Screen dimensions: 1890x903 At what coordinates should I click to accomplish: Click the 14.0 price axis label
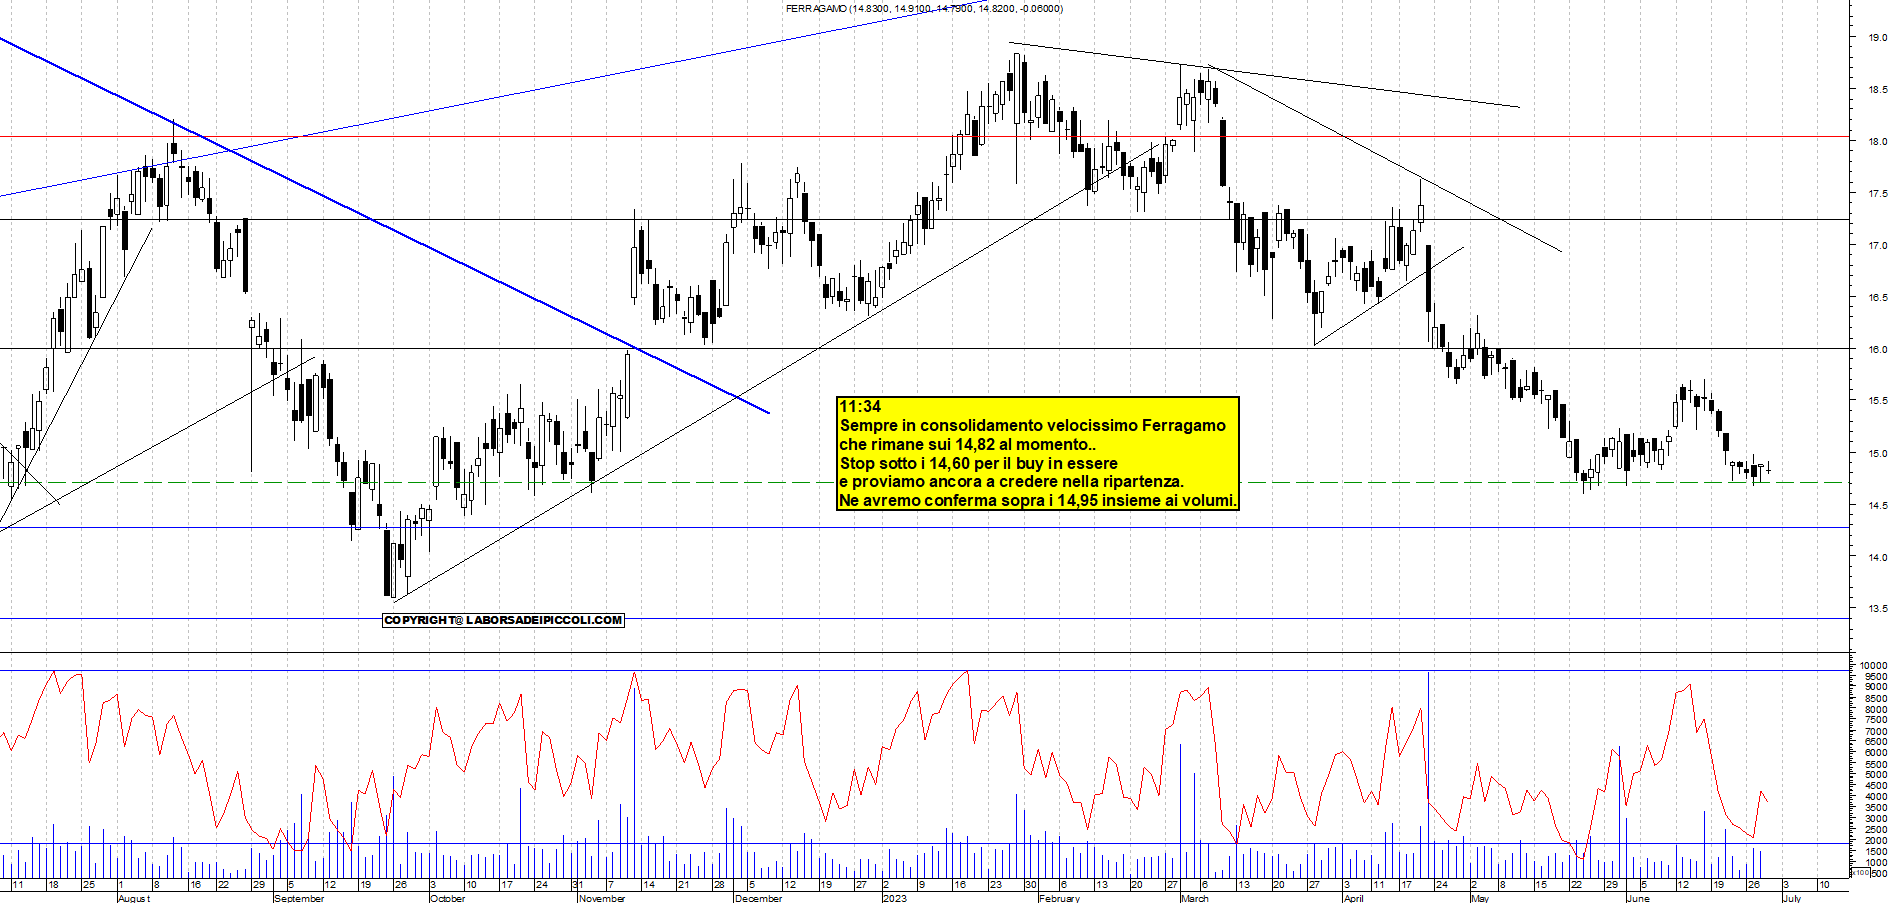(x=1877, y=558)
